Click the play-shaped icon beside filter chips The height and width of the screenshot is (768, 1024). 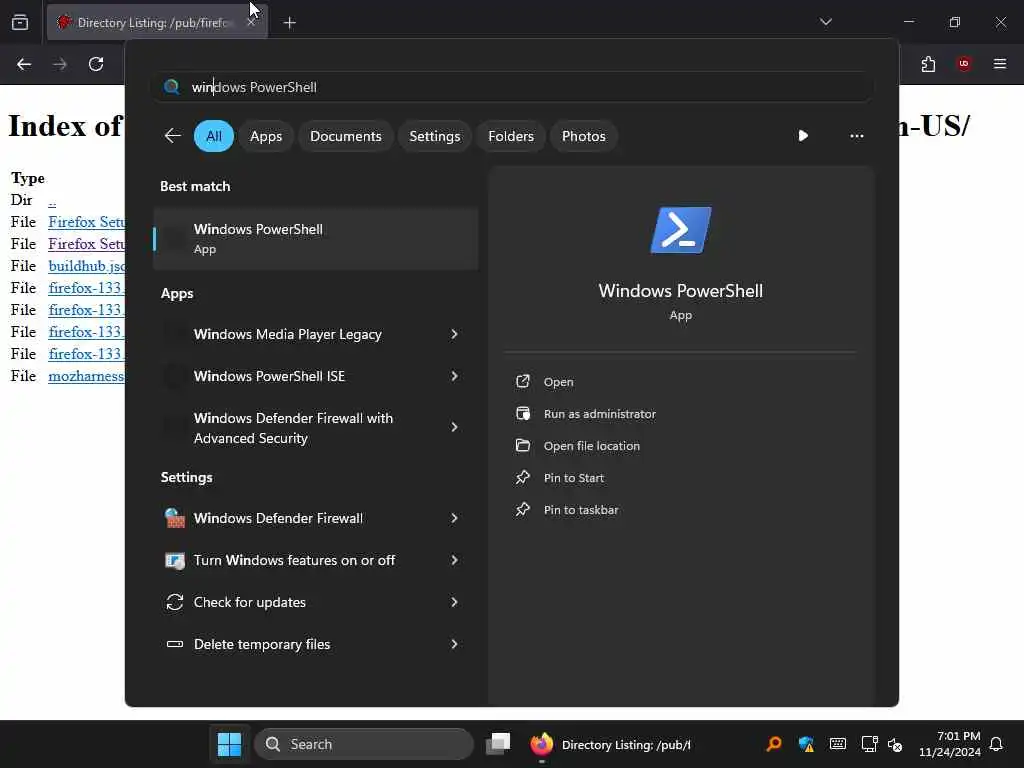coord(803,136)
